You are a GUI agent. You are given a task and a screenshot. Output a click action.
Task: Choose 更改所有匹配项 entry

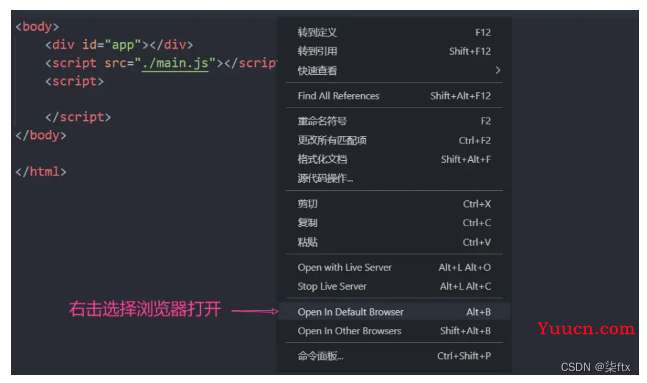pos(394,140)
